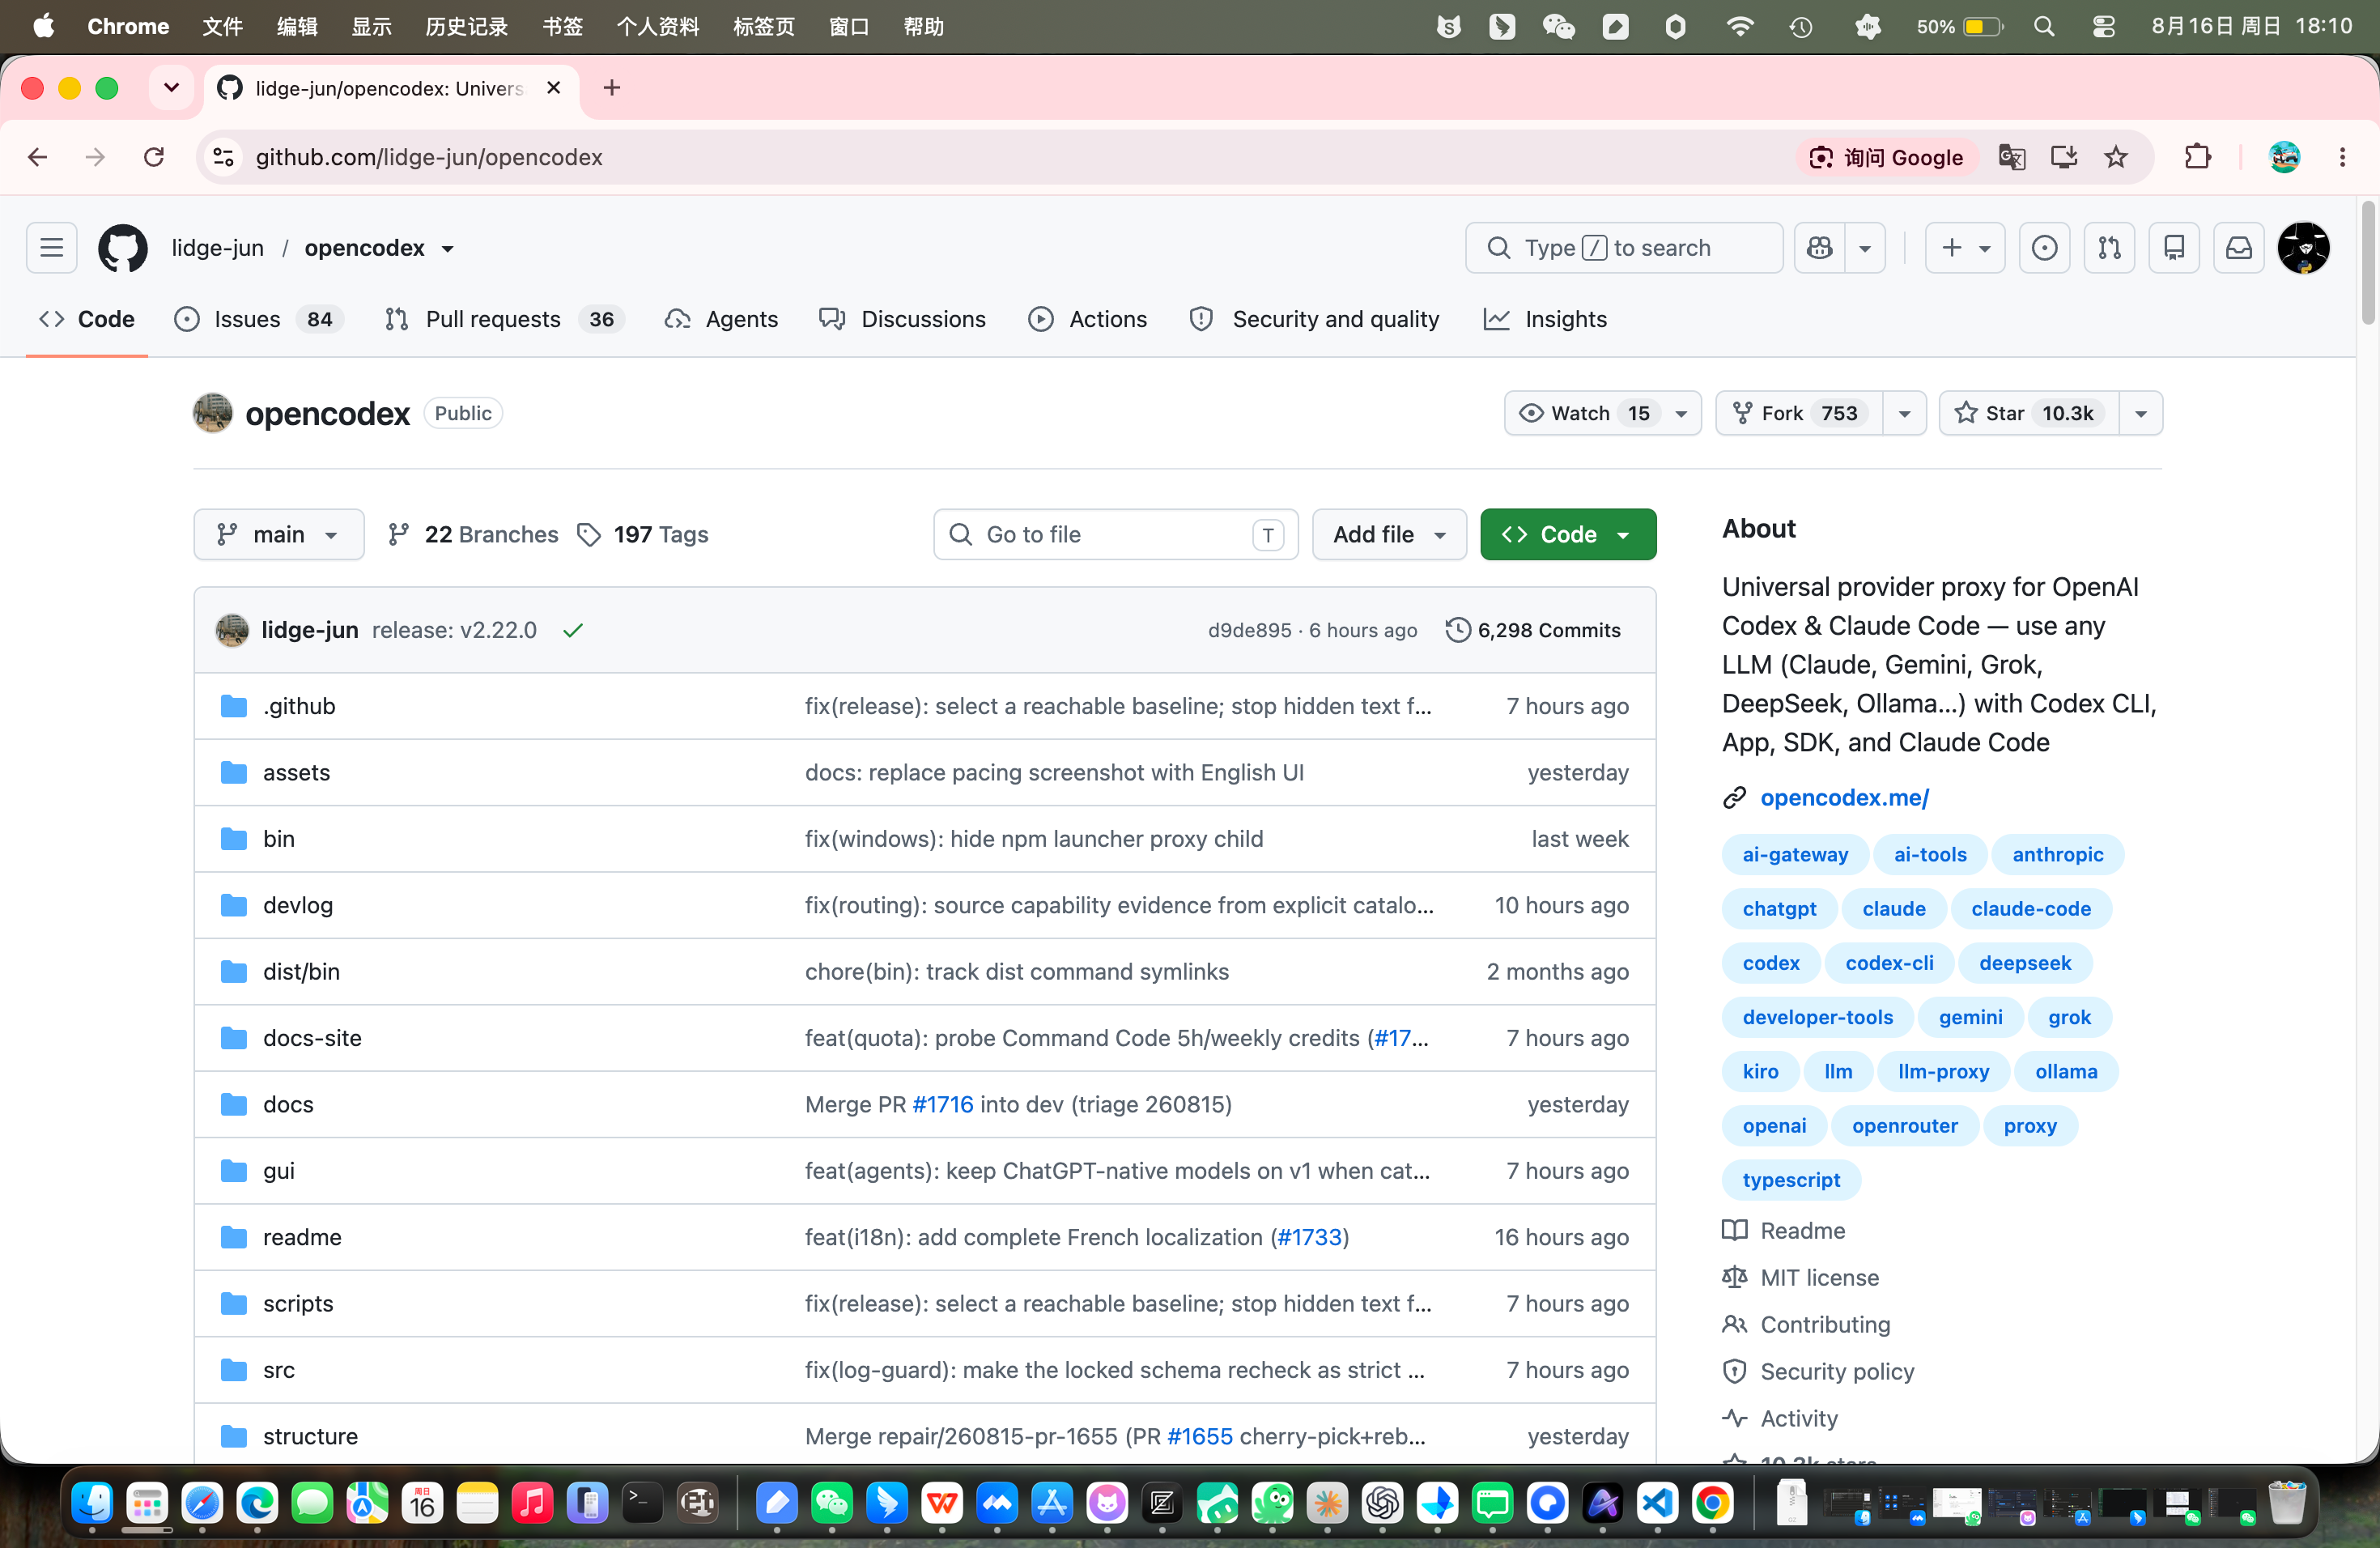This screenshot has width=2380, height=1548.
Task: Open the Insights tab
Action: (1545, 319)
